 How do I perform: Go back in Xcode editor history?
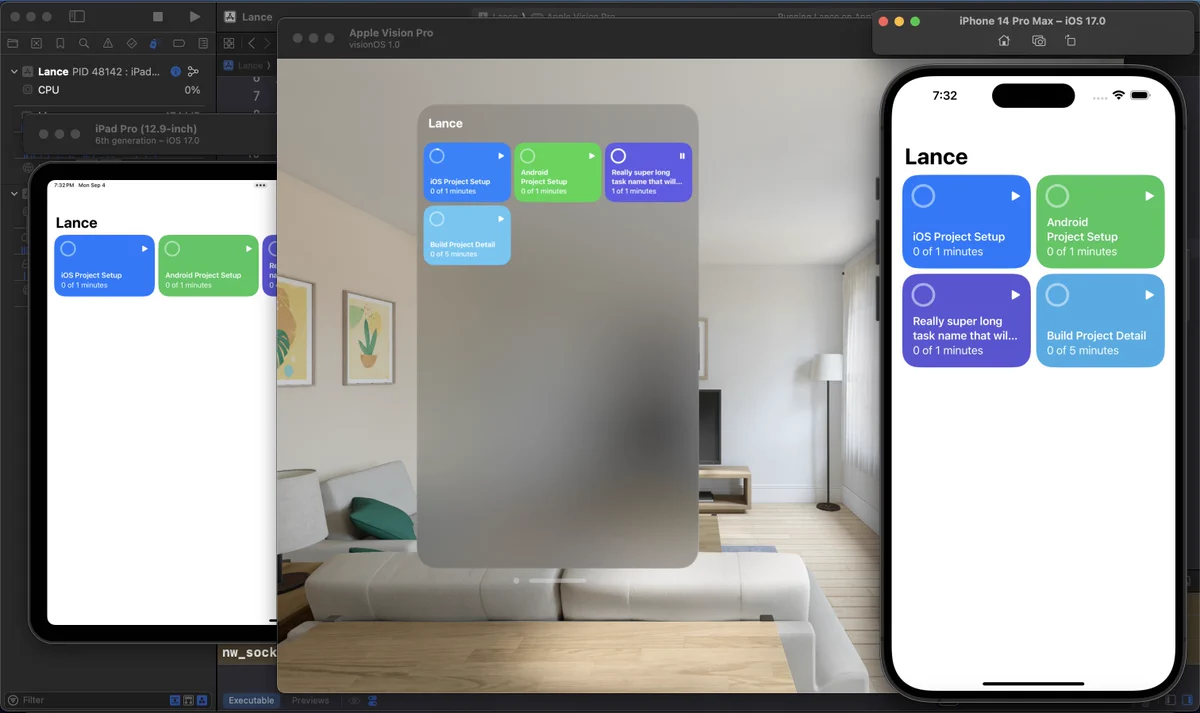(251, 43)
